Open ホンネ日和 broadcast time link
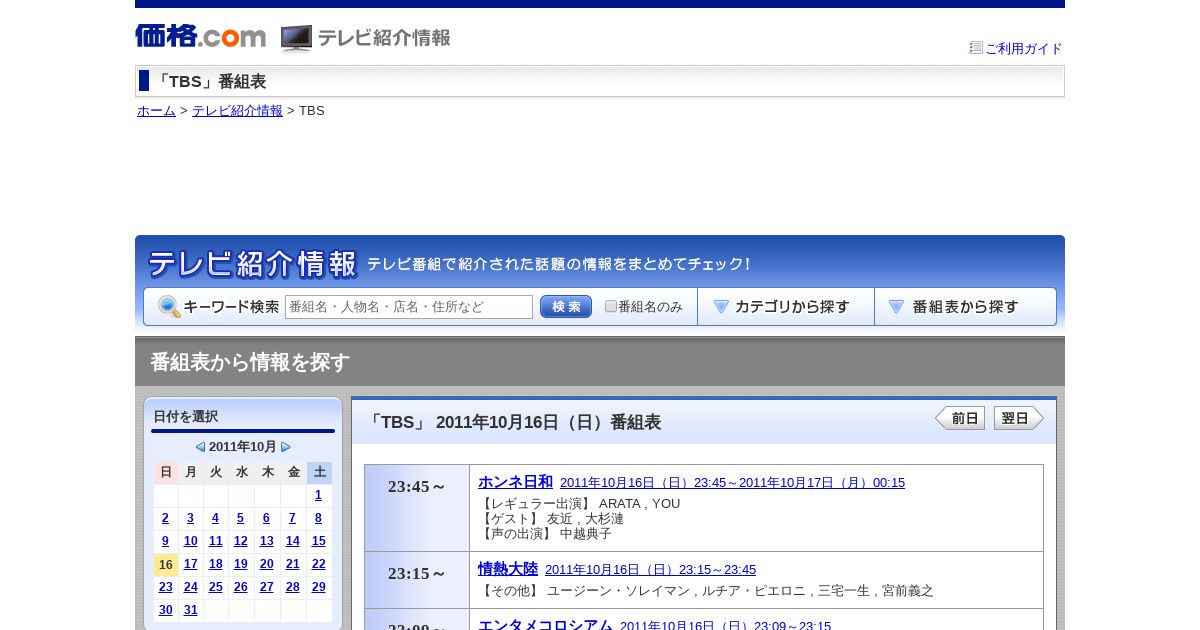 point(732,483)
